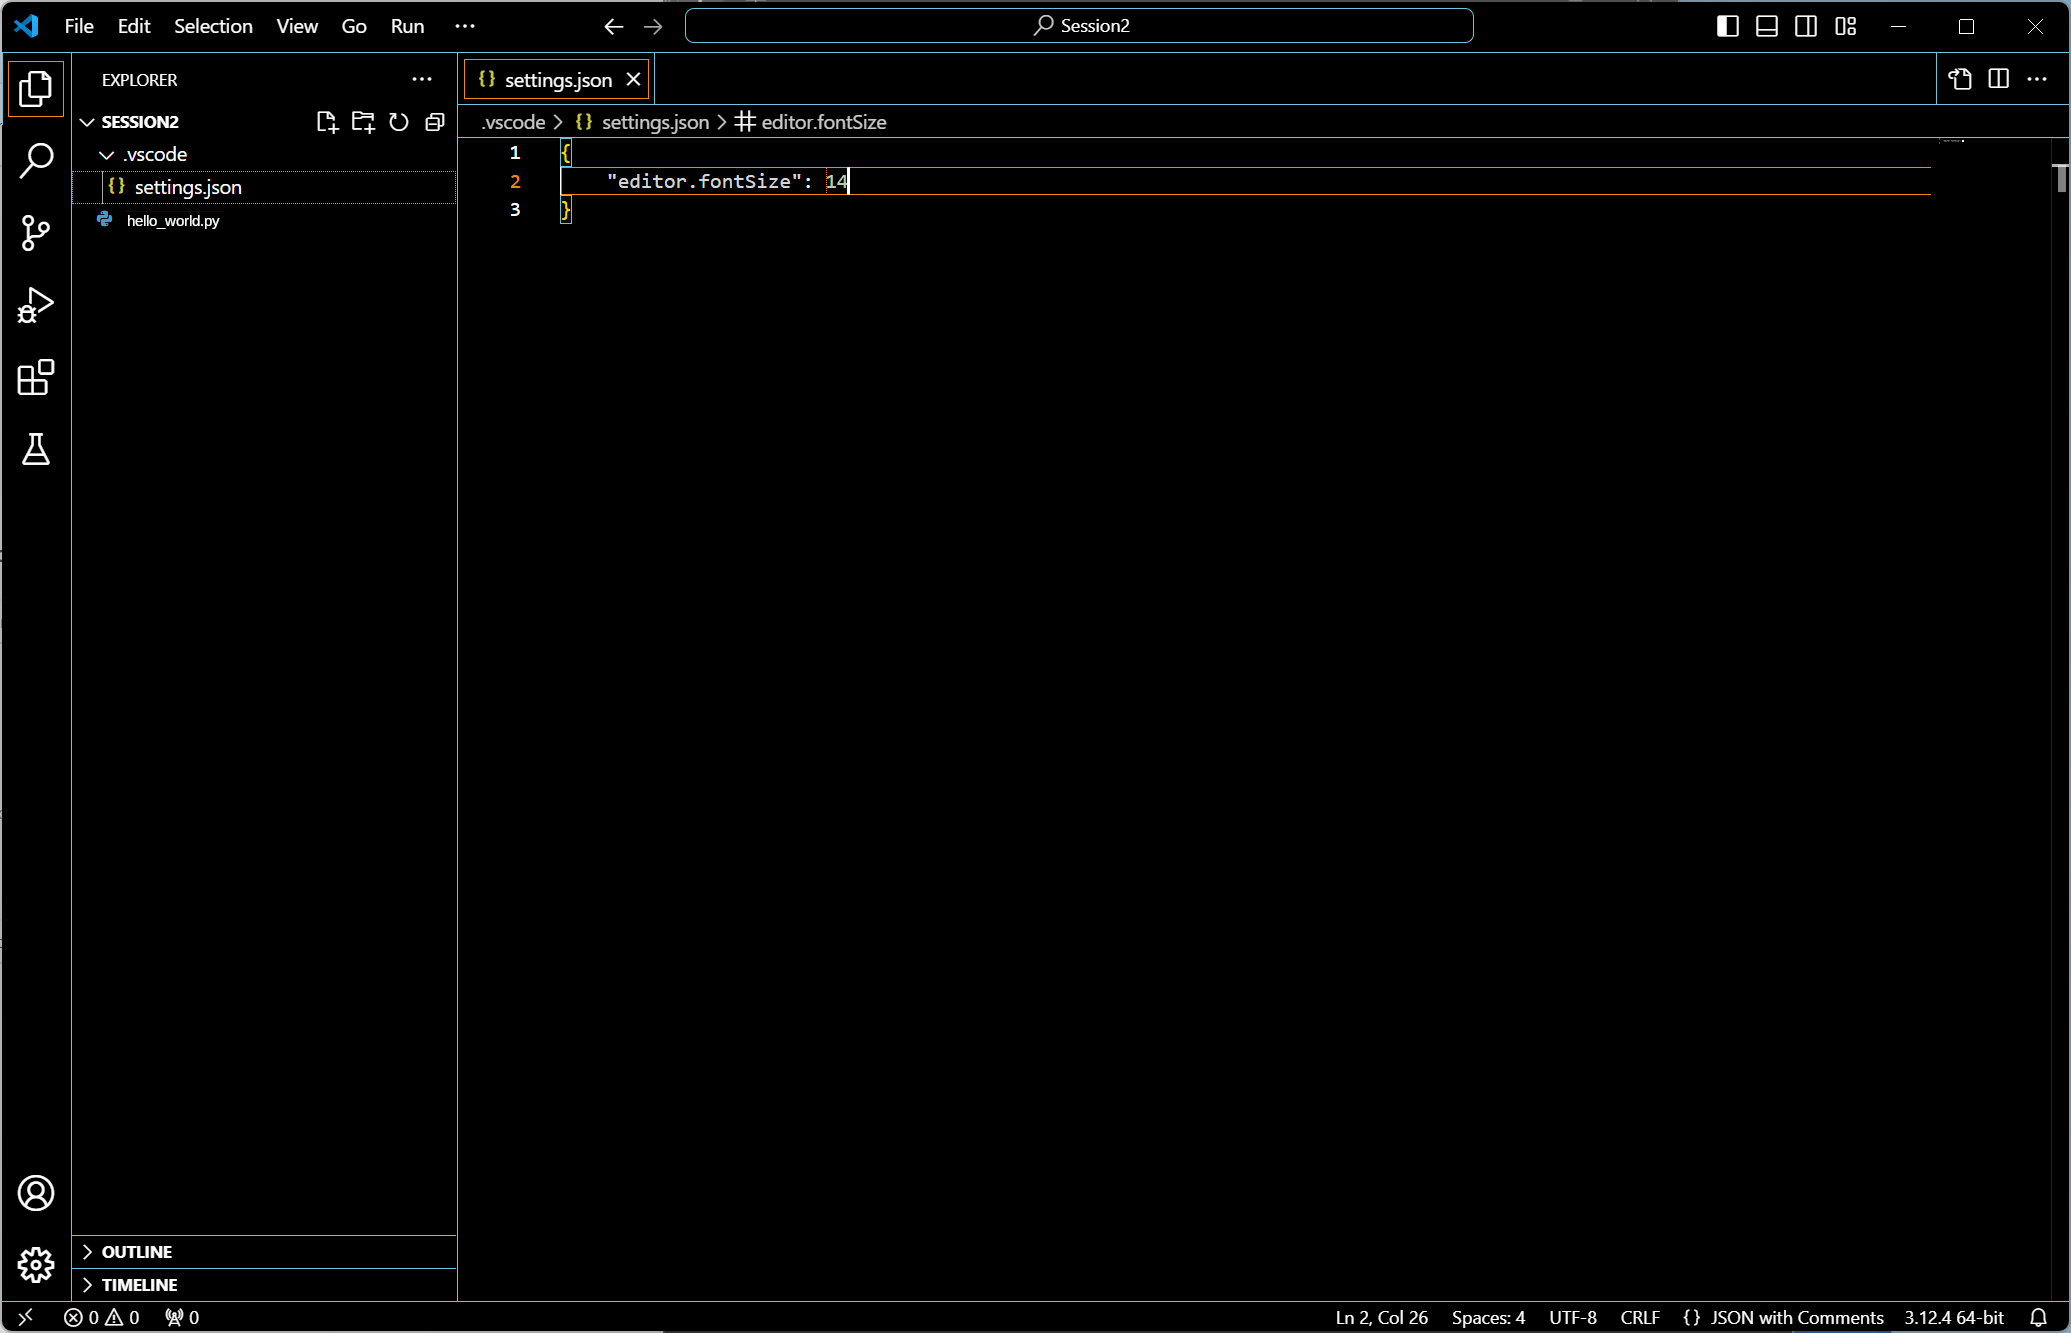Image resolution: width=2071 pixels, height=1333 pixels.
Task: Open the Selection menu
Action: [213, 26]
